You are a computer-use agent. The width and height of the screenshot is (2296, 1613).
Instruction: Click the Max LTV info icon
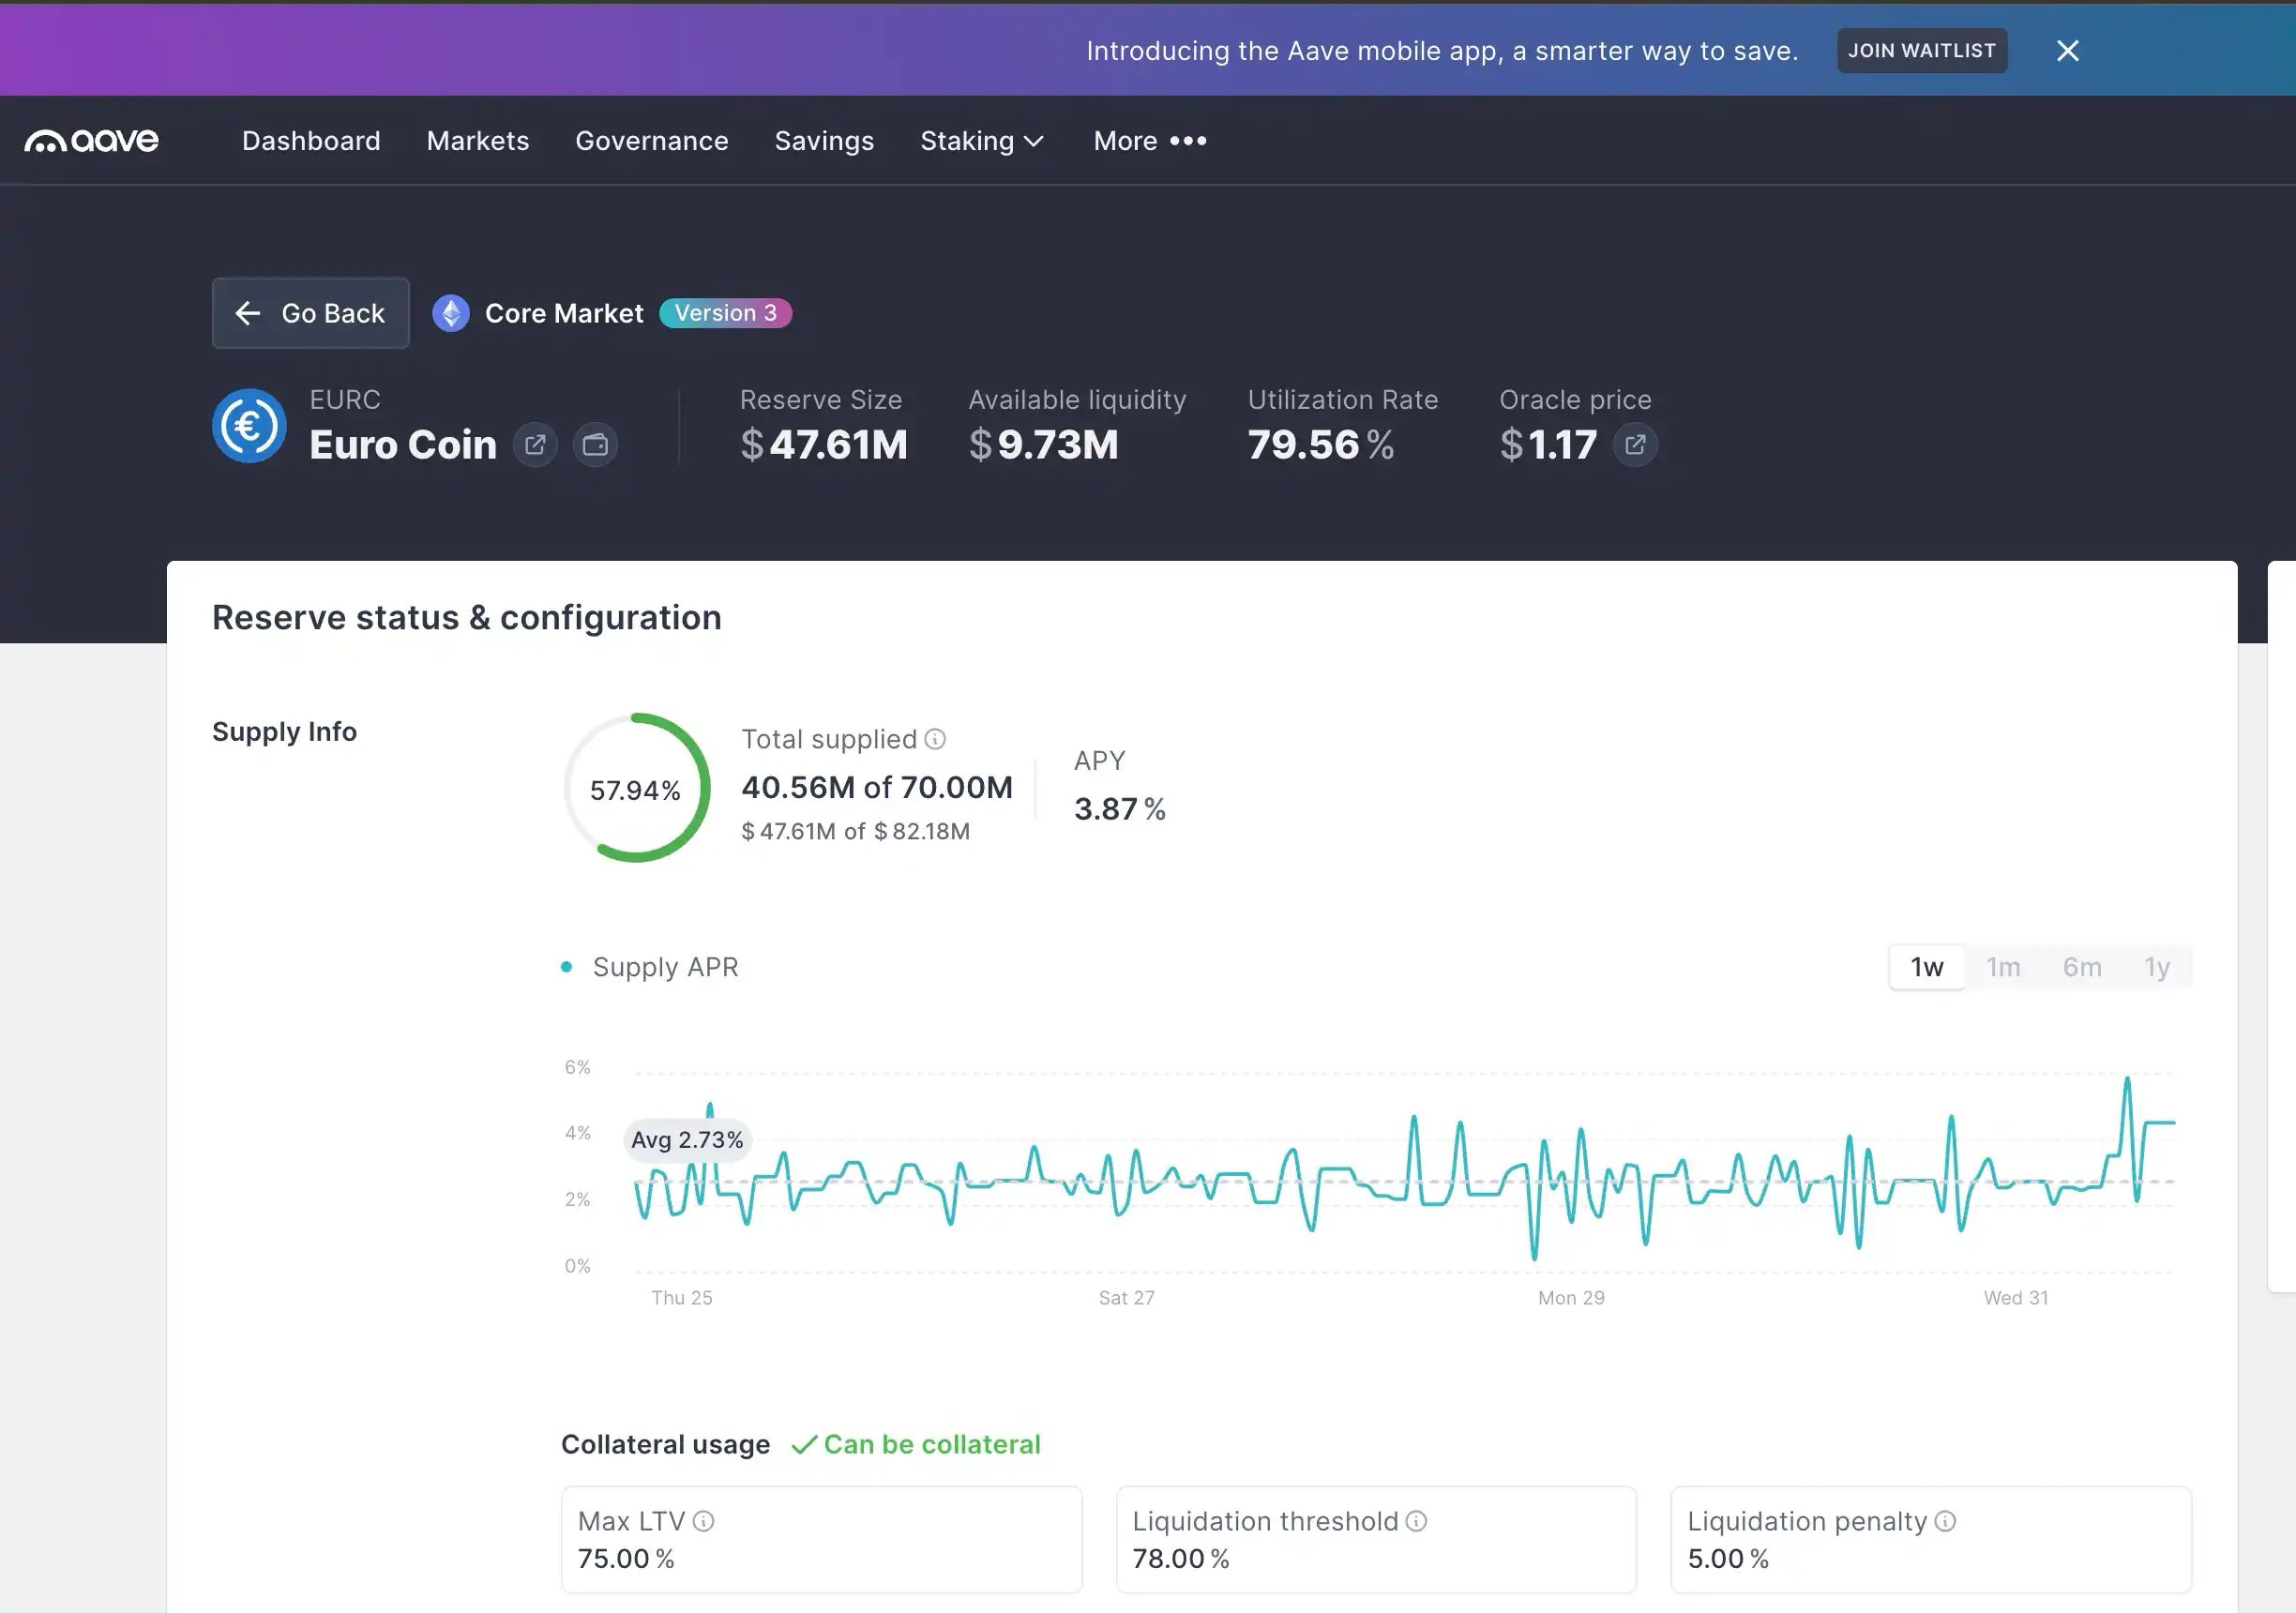point(704,1521)
